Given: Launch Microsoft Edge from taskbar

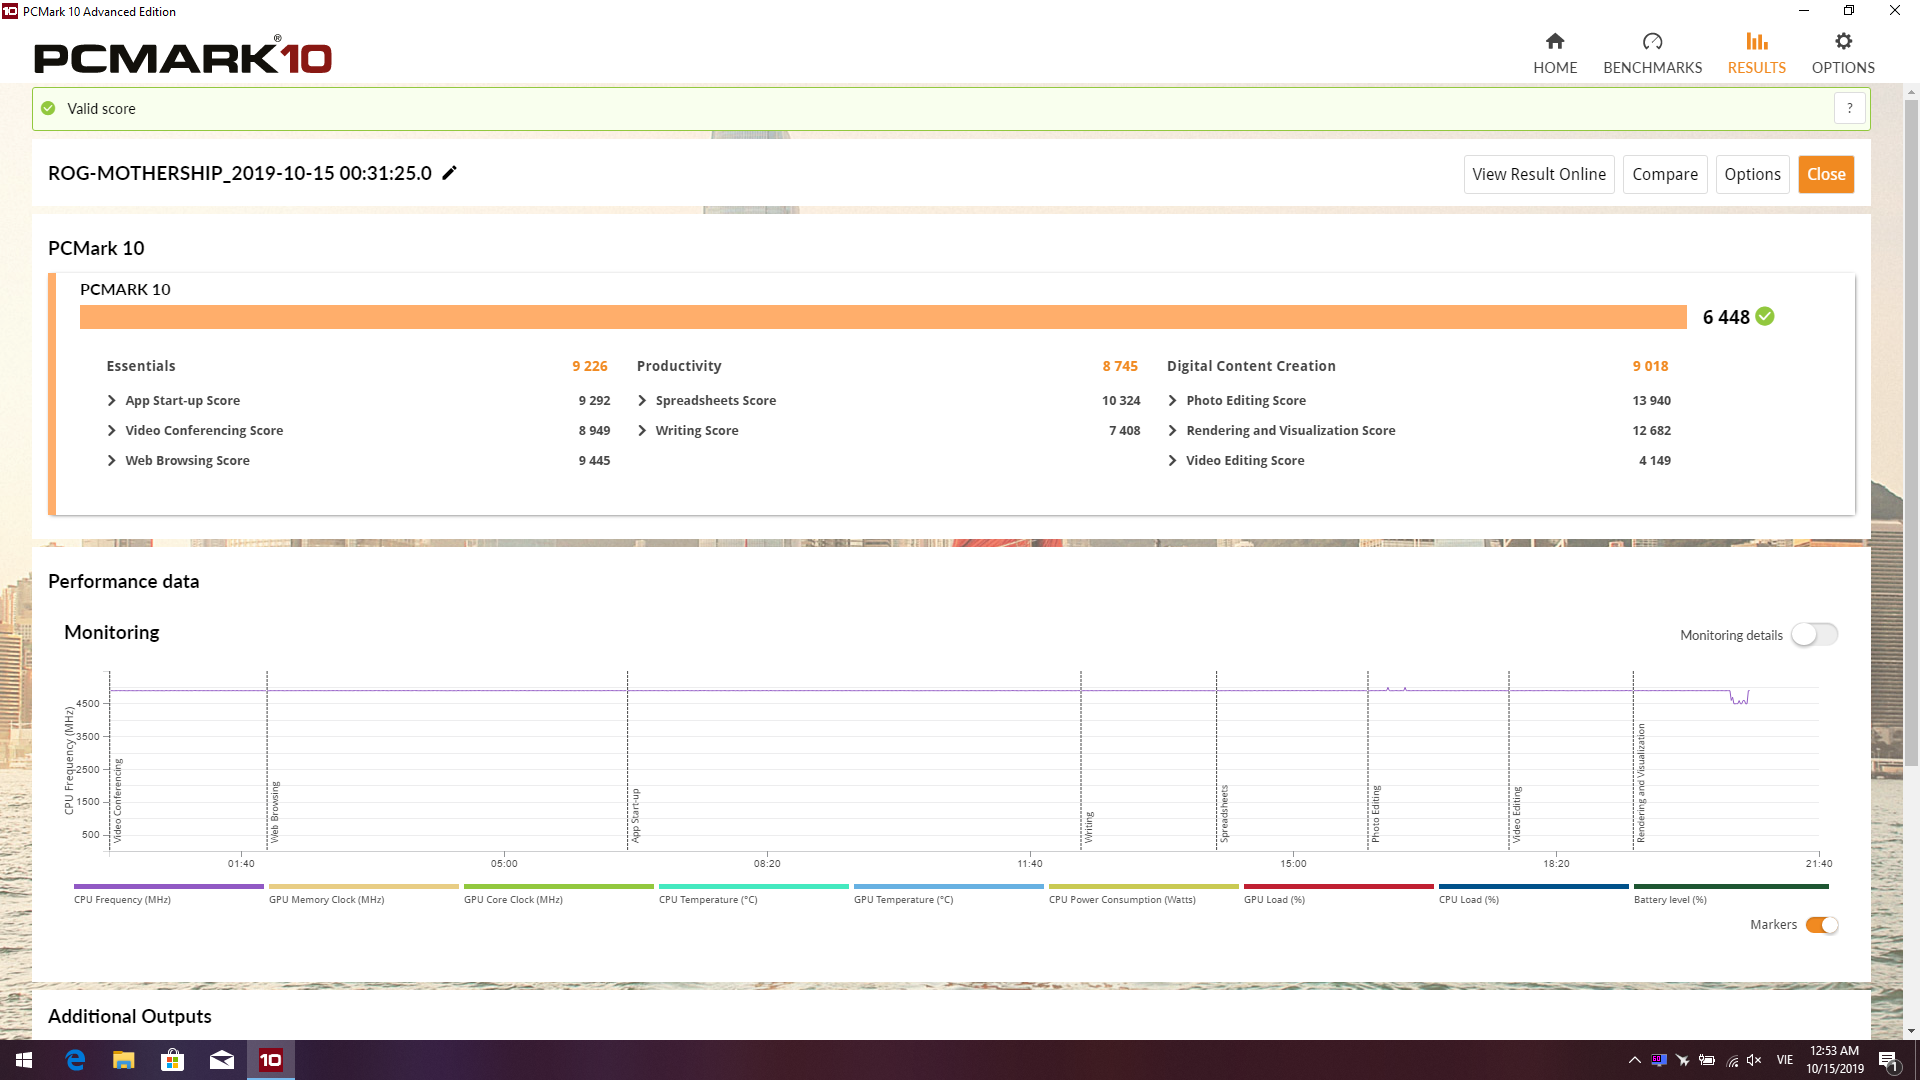Looking at the screenshot, I should pyautogui.click(x=75, y=1060).
